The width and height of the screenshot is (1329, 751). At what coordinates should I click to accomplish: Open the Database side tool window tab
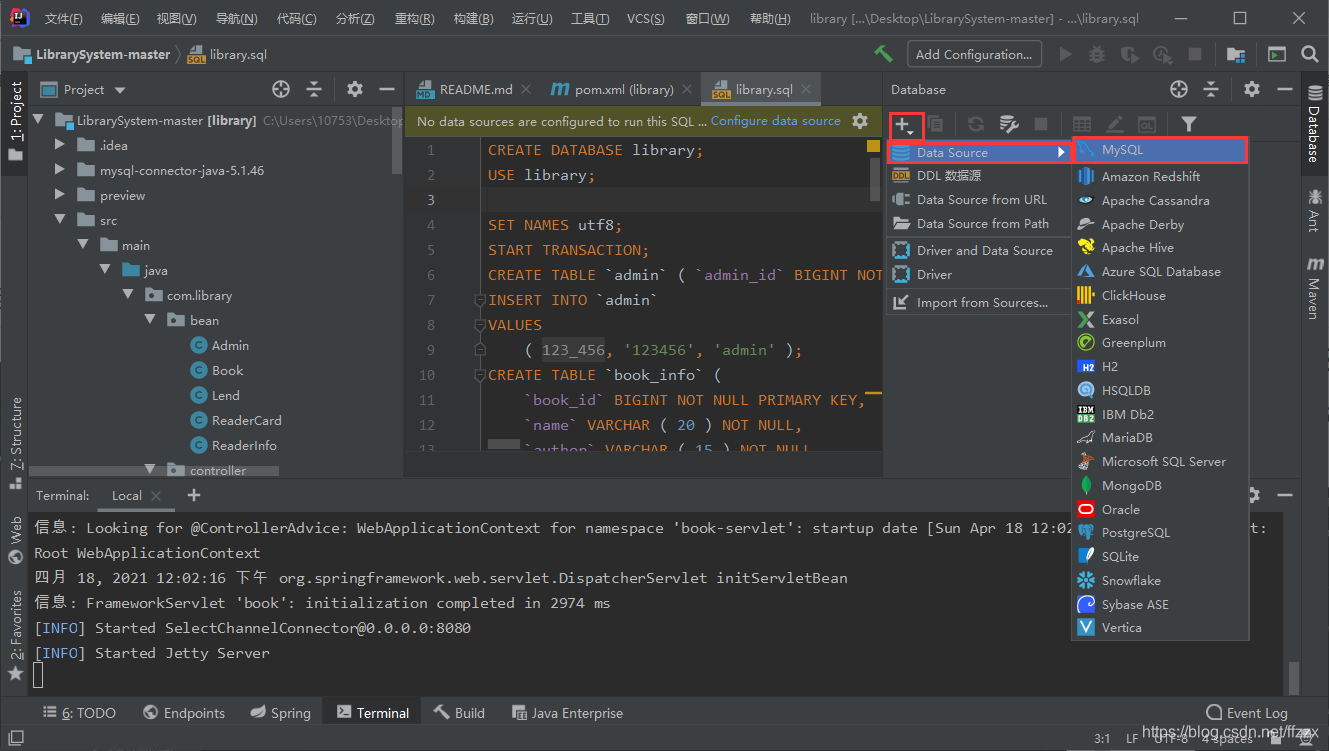tap(1314, 124)
